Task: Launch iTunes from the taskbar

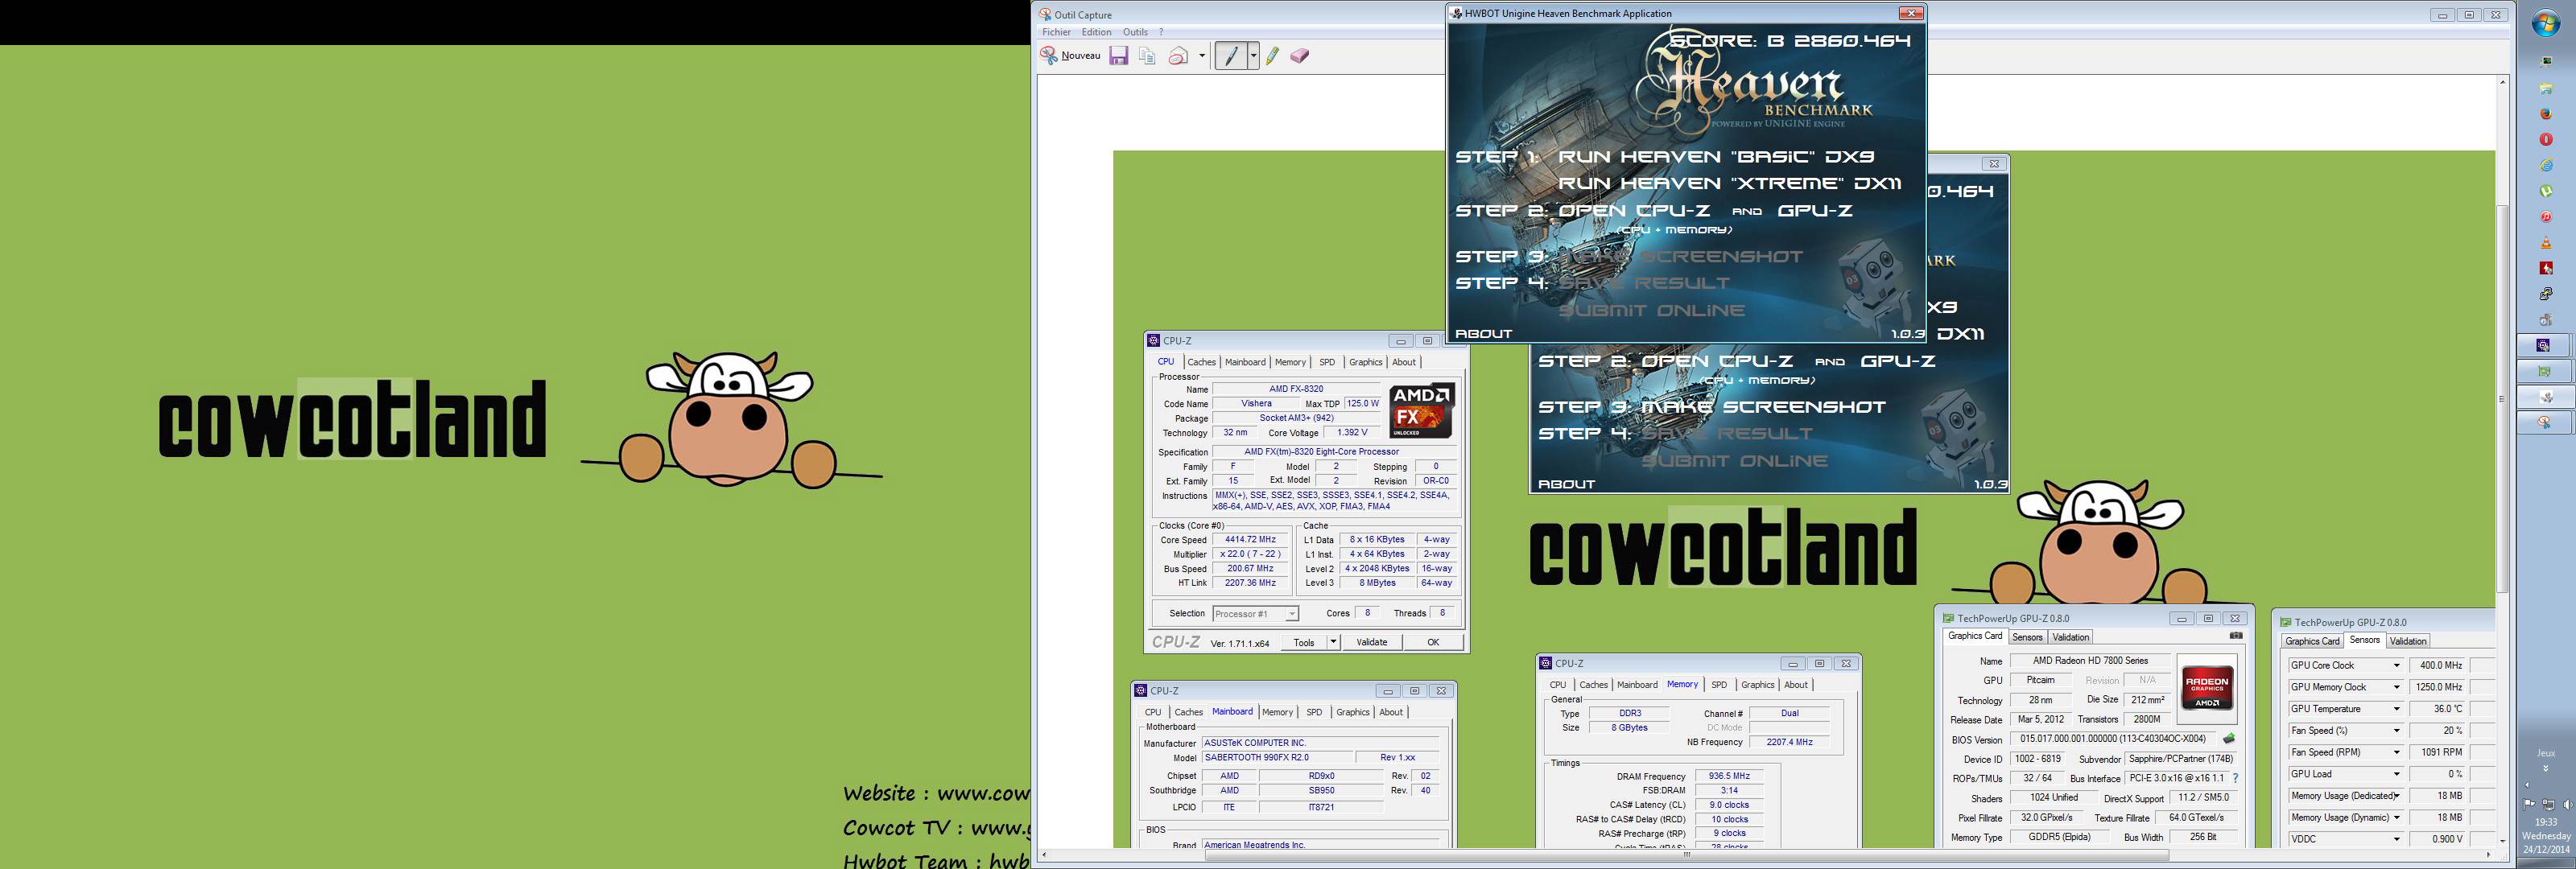Action: pos(2546,217)
